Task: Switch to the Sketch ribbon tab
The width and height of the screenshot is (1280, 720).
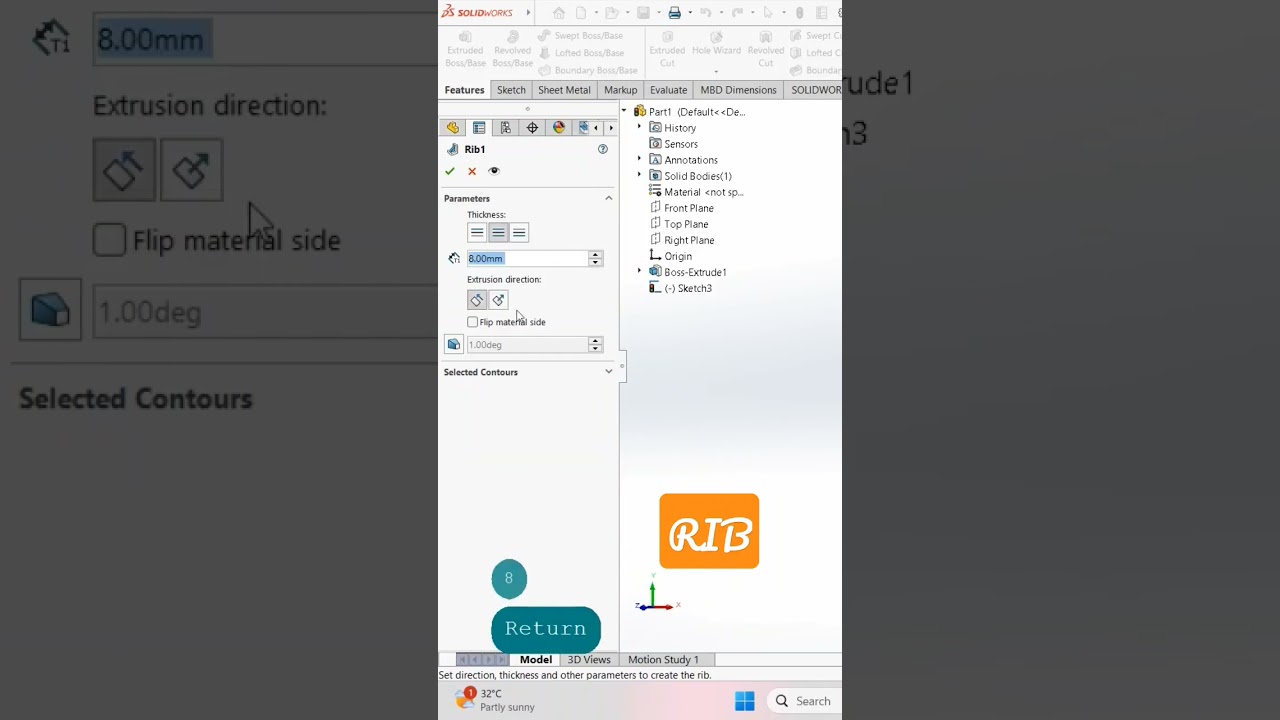Action: [x=511, y=90]
